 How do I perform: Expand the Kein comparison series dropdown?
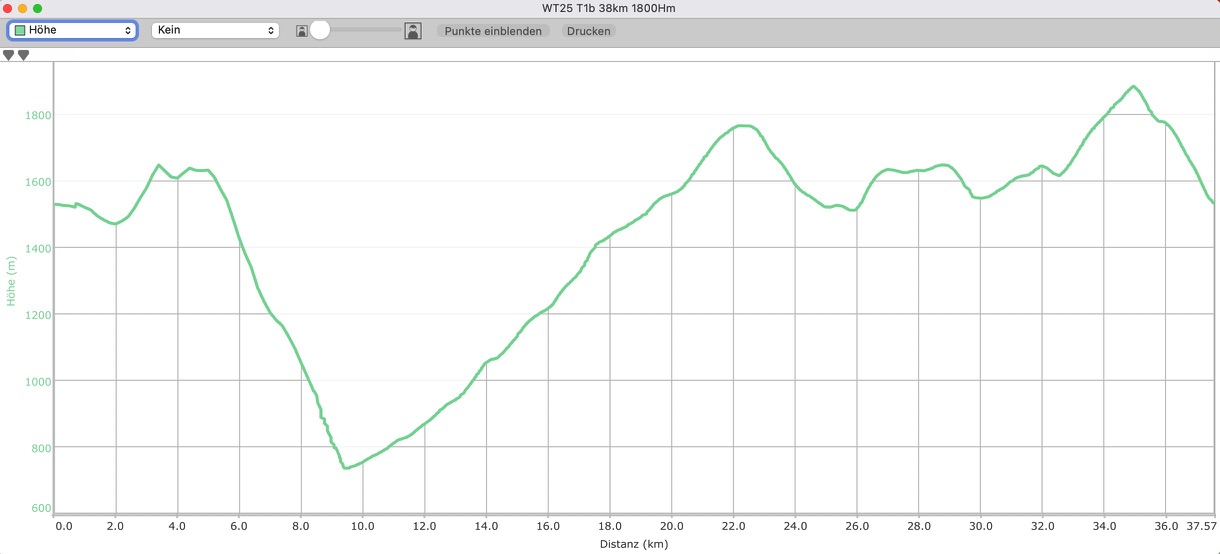click(214, 31)
